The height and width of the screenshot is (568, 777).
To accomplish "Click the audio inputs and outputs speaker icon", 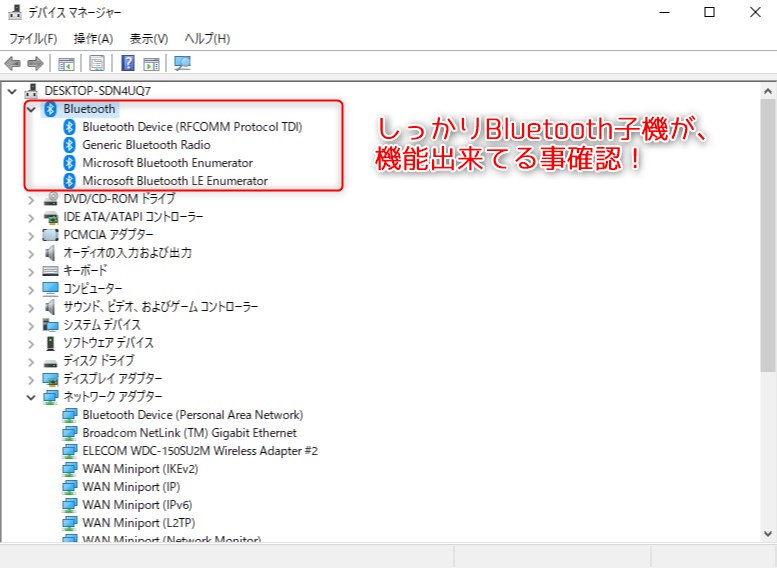I will (x=50, y=253).
